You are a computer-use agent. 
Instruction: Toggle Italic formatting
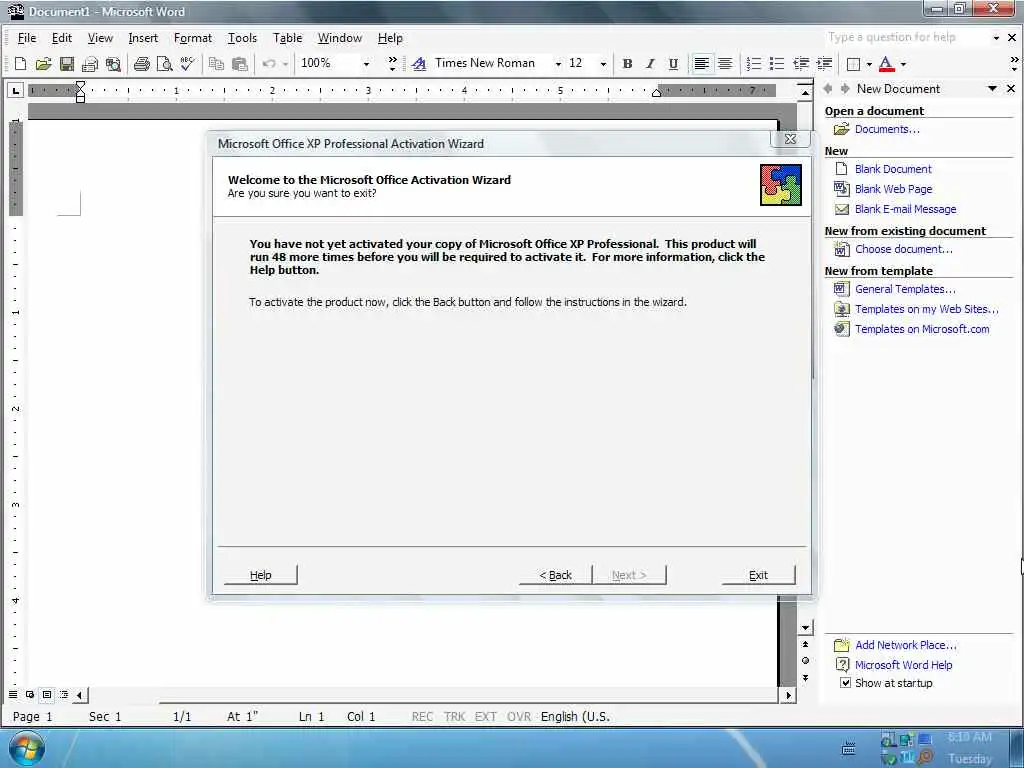click(650, 63)
